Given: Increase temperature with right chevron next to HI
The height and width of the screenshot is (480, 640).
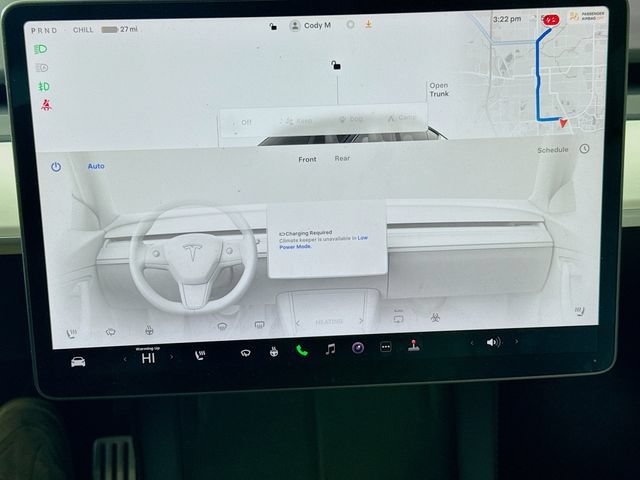Looking at the screenshot, I should point(171,357).
